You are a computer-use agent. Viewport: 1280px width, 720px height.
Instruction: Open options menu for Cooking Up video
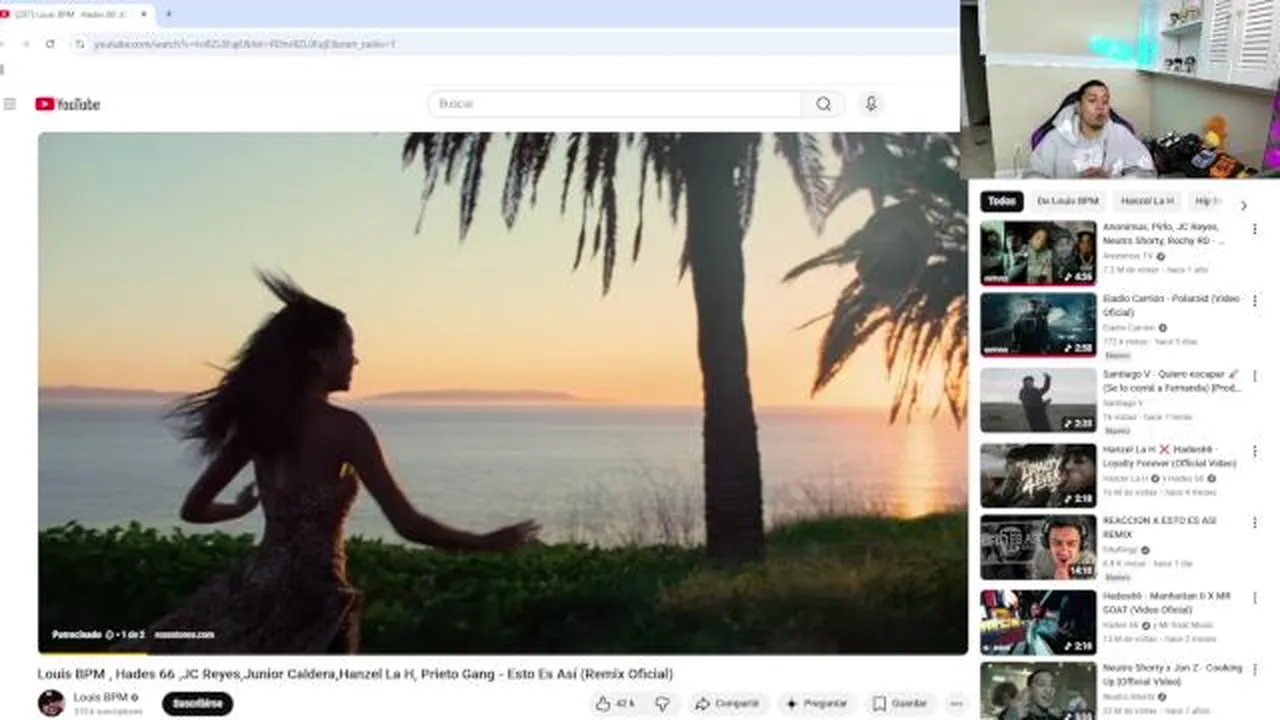pyautogui.click(x=1255, y=670)
